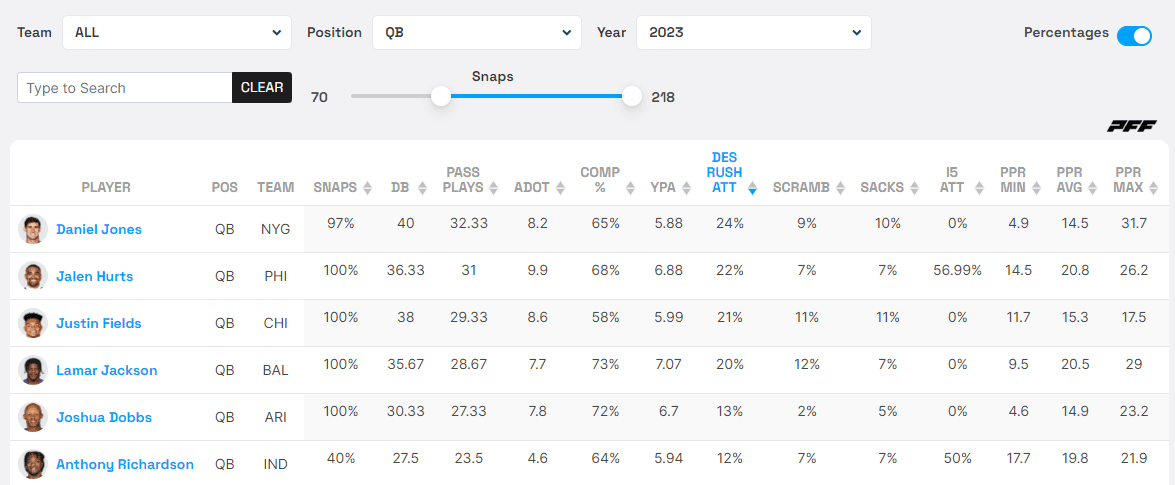The height and width of the screenshot is (485, 1175).
Task: Click the Type to Search field
Action: pyautogui.click(x=125, y=88)
